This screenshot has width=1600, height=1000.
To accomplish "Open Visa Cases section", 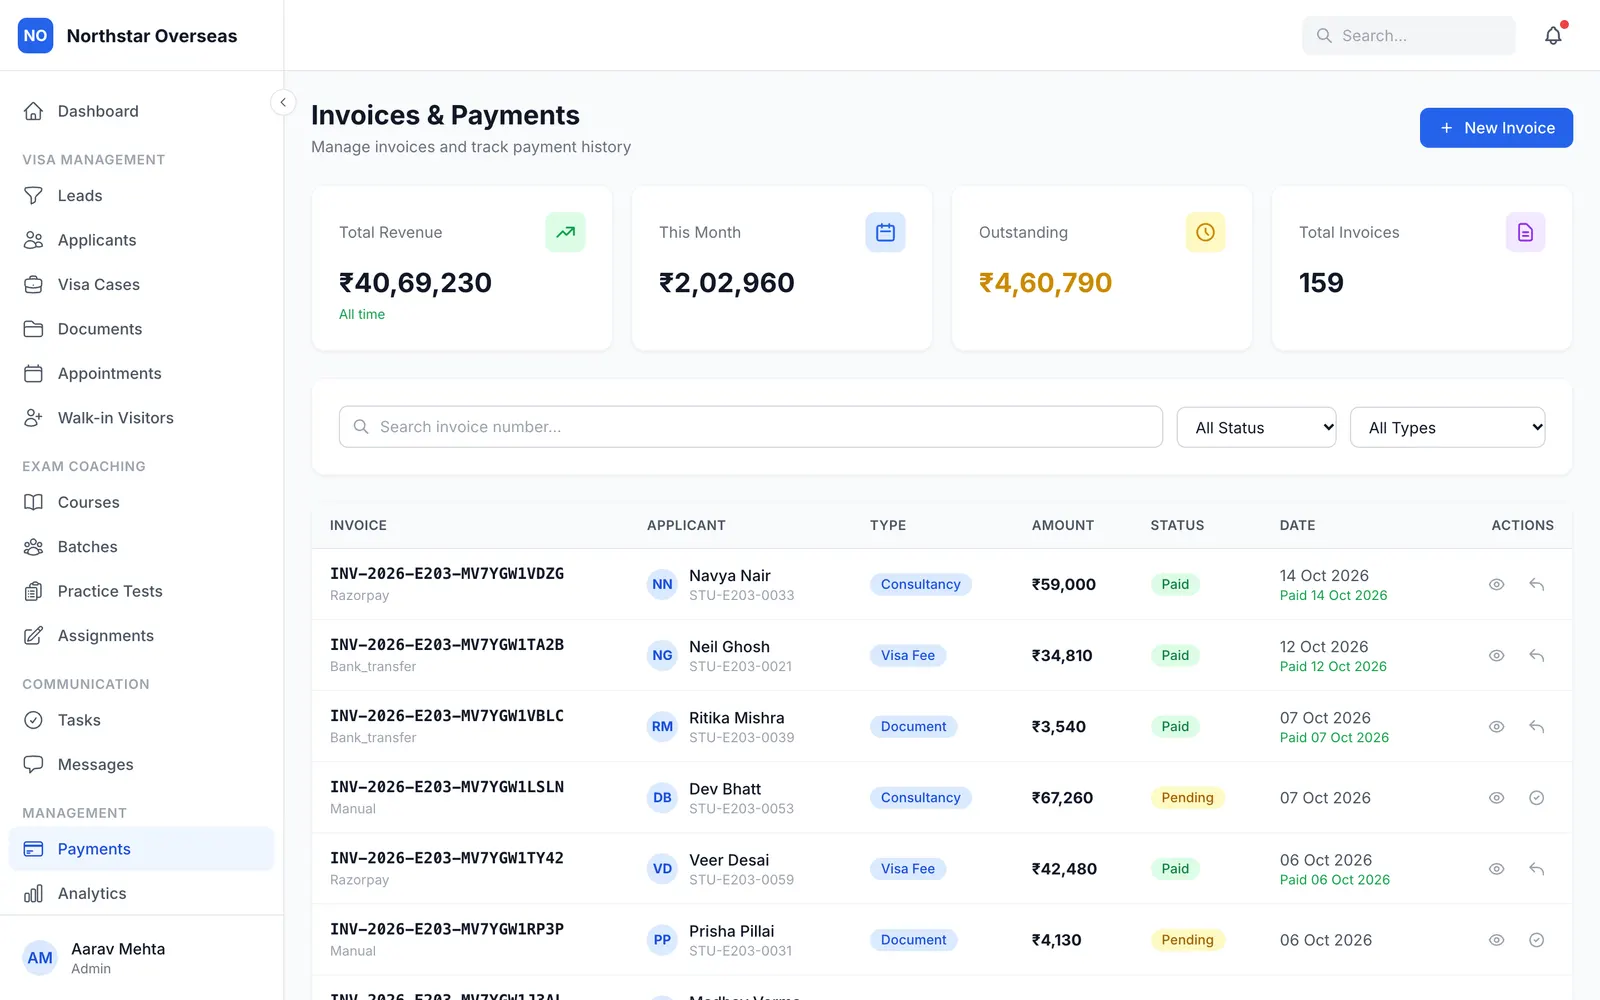I will click(141, 285).
